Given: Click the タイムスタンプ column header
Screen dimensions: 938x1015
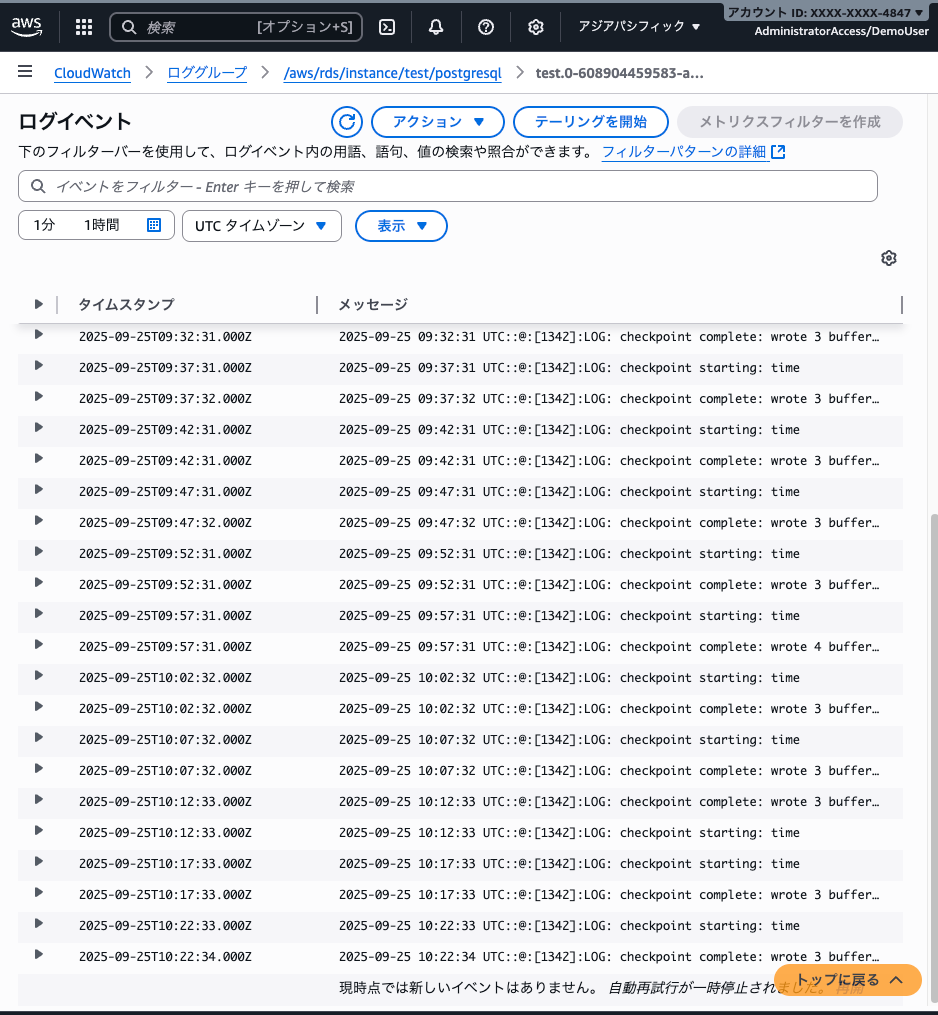Looking at the screenshot, I should 127,304.
